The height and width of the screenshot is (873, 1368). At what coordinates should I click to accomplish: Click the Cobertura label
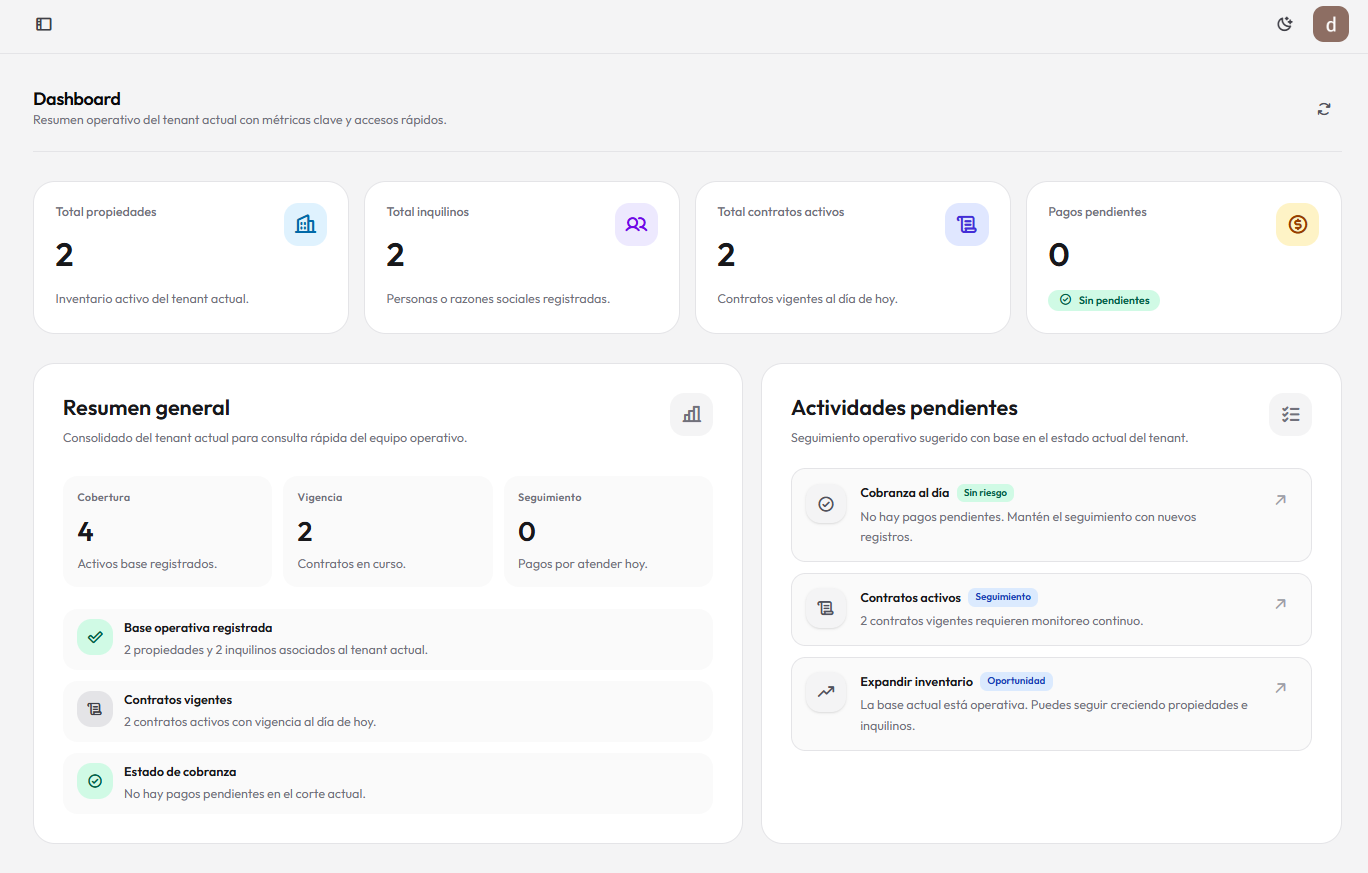tap(104, 497)
